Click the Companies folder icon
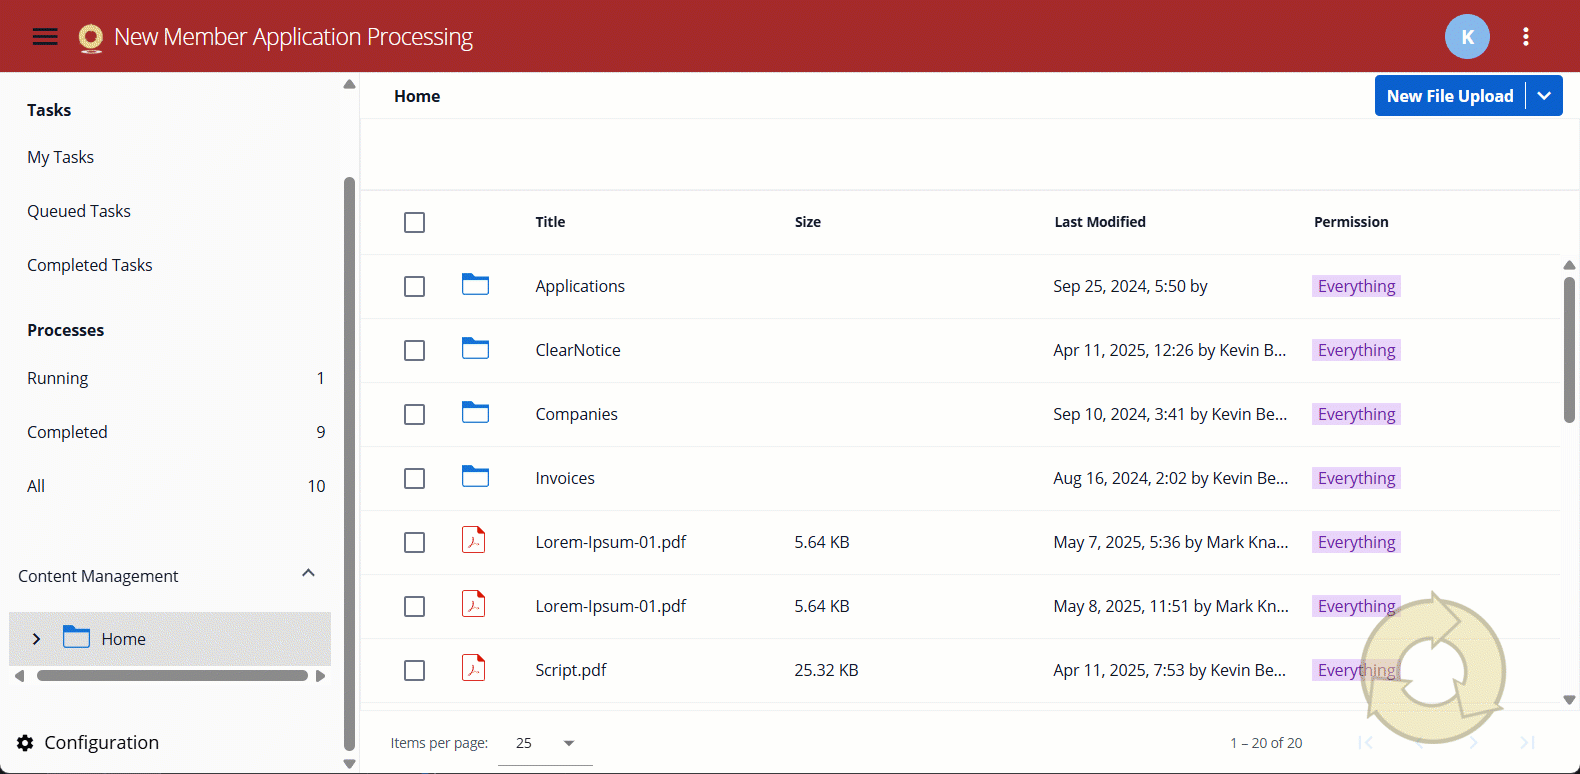 click(475, 413)
